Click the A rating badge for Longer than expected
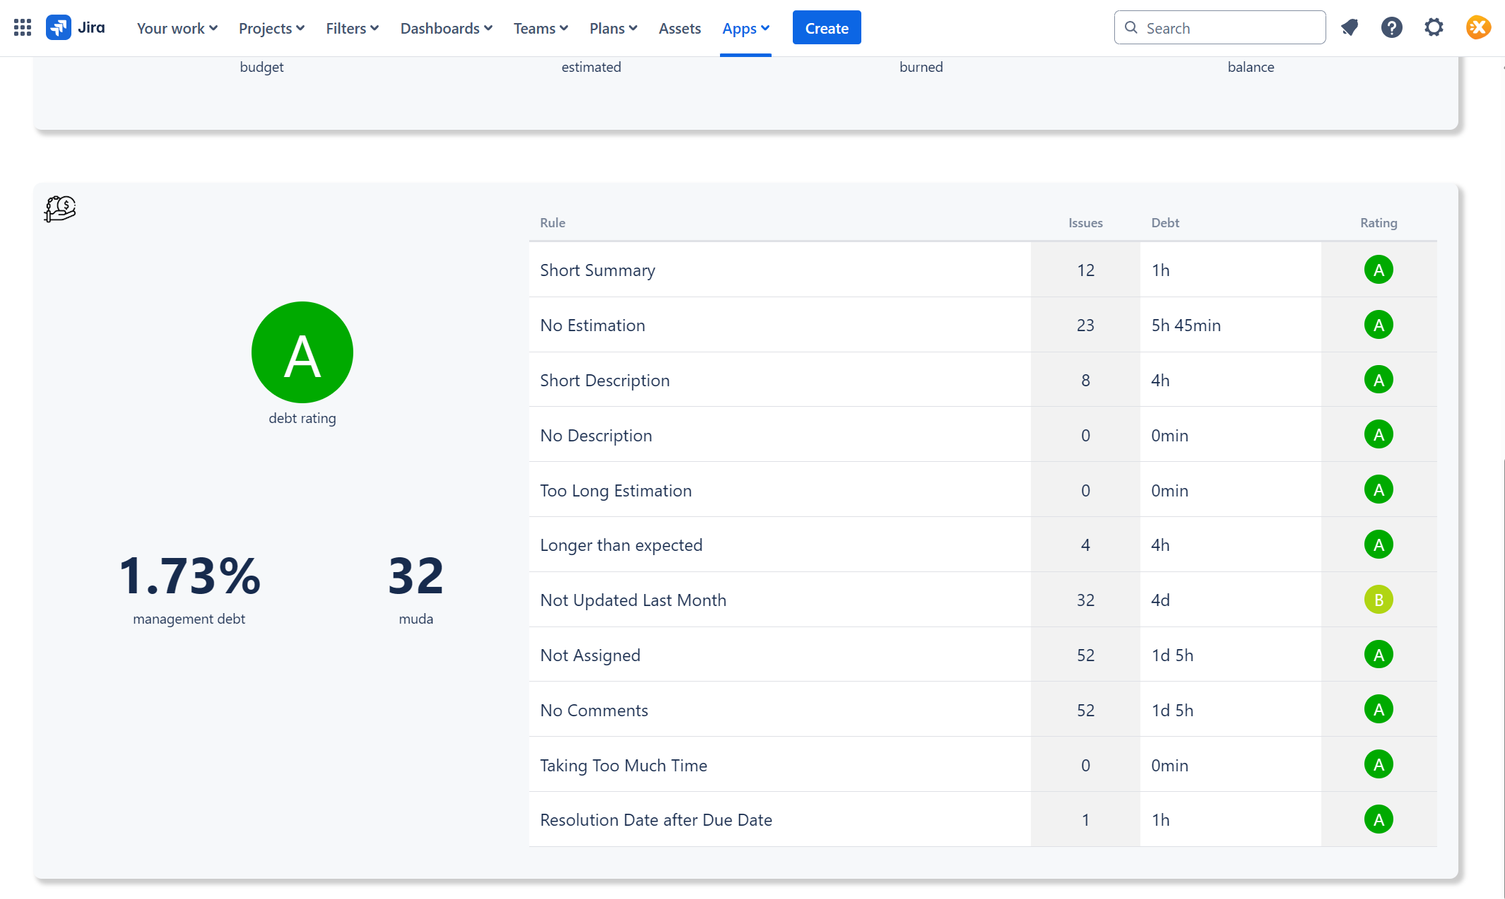The width and height of the screenshot is (1505, 899). pos(1378,545)
